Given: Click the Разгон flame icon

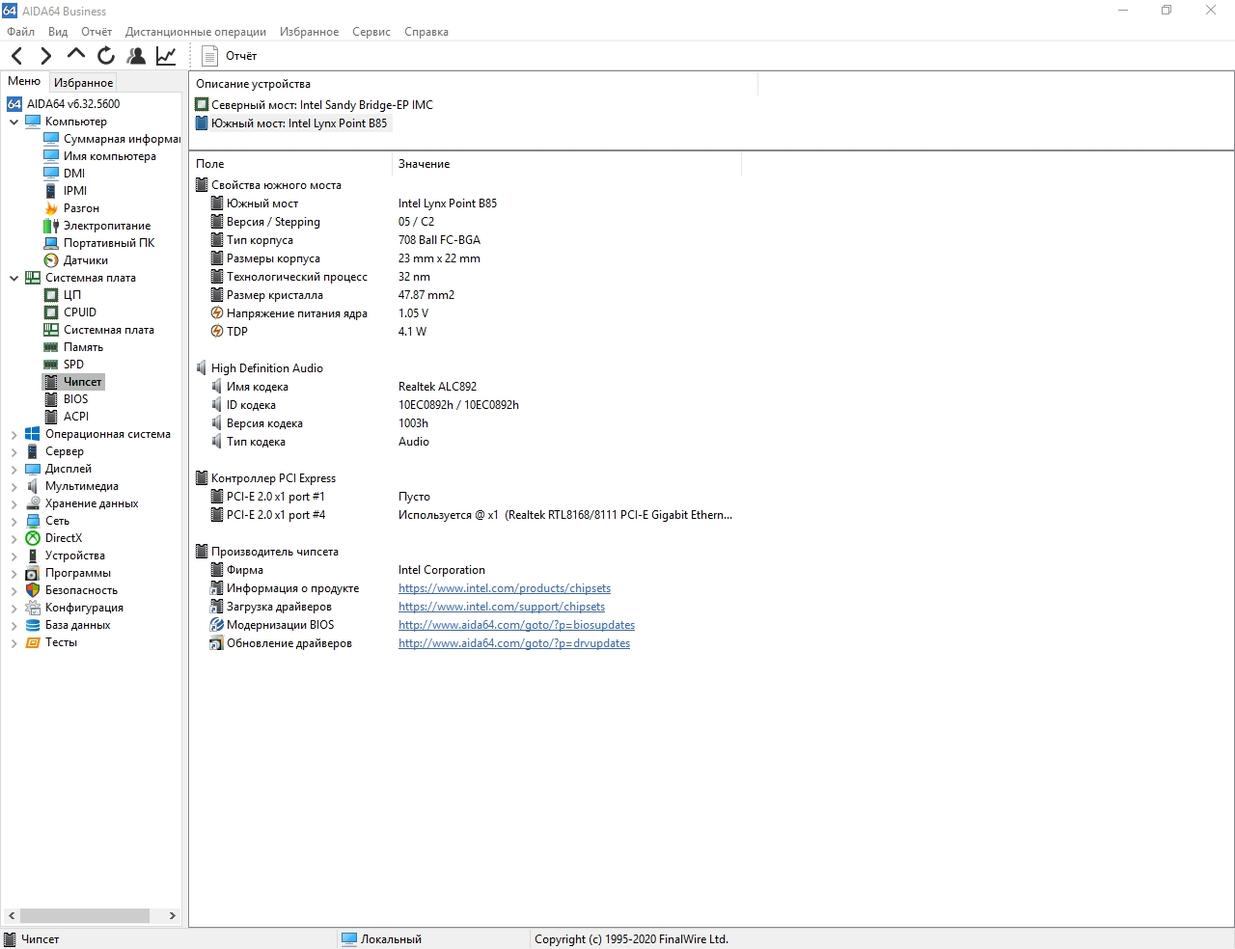Looking at the screenshot, I should pyautogui.click(x=51, y=208).
